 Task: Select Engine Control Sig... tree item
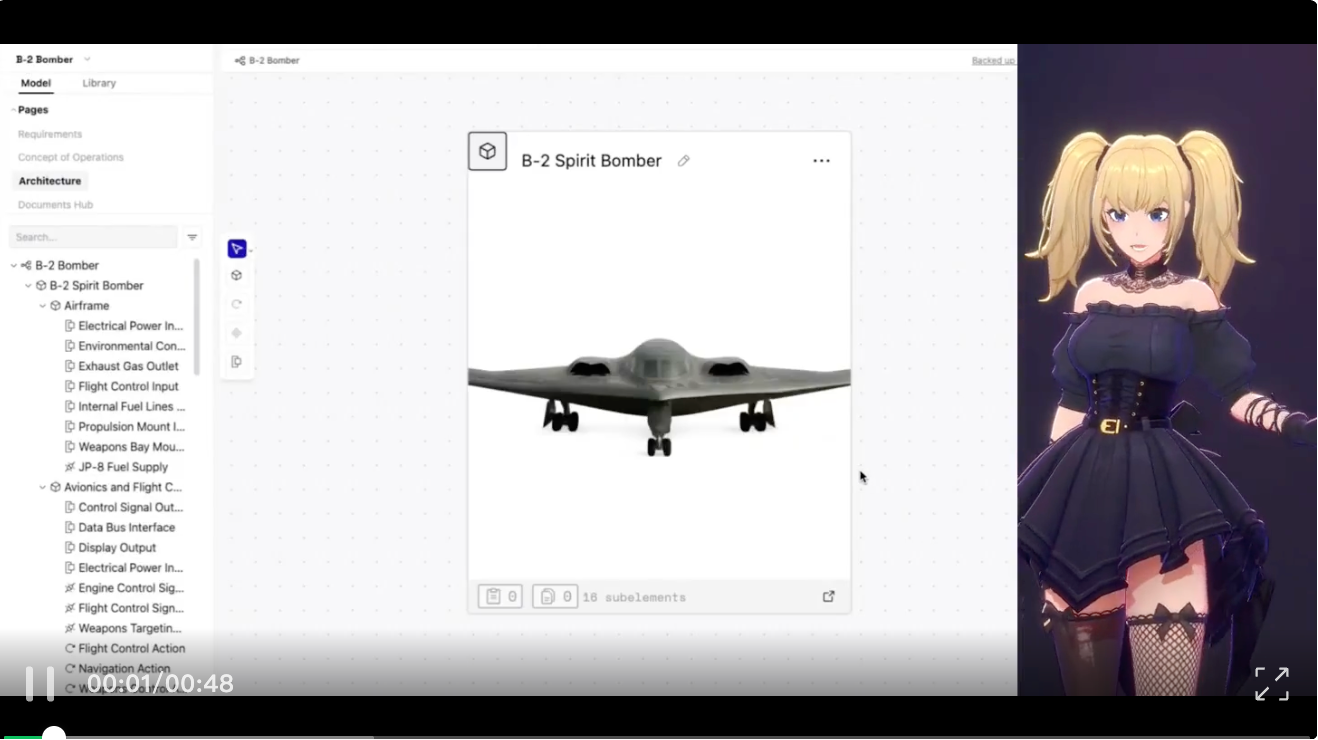(123, 588)
